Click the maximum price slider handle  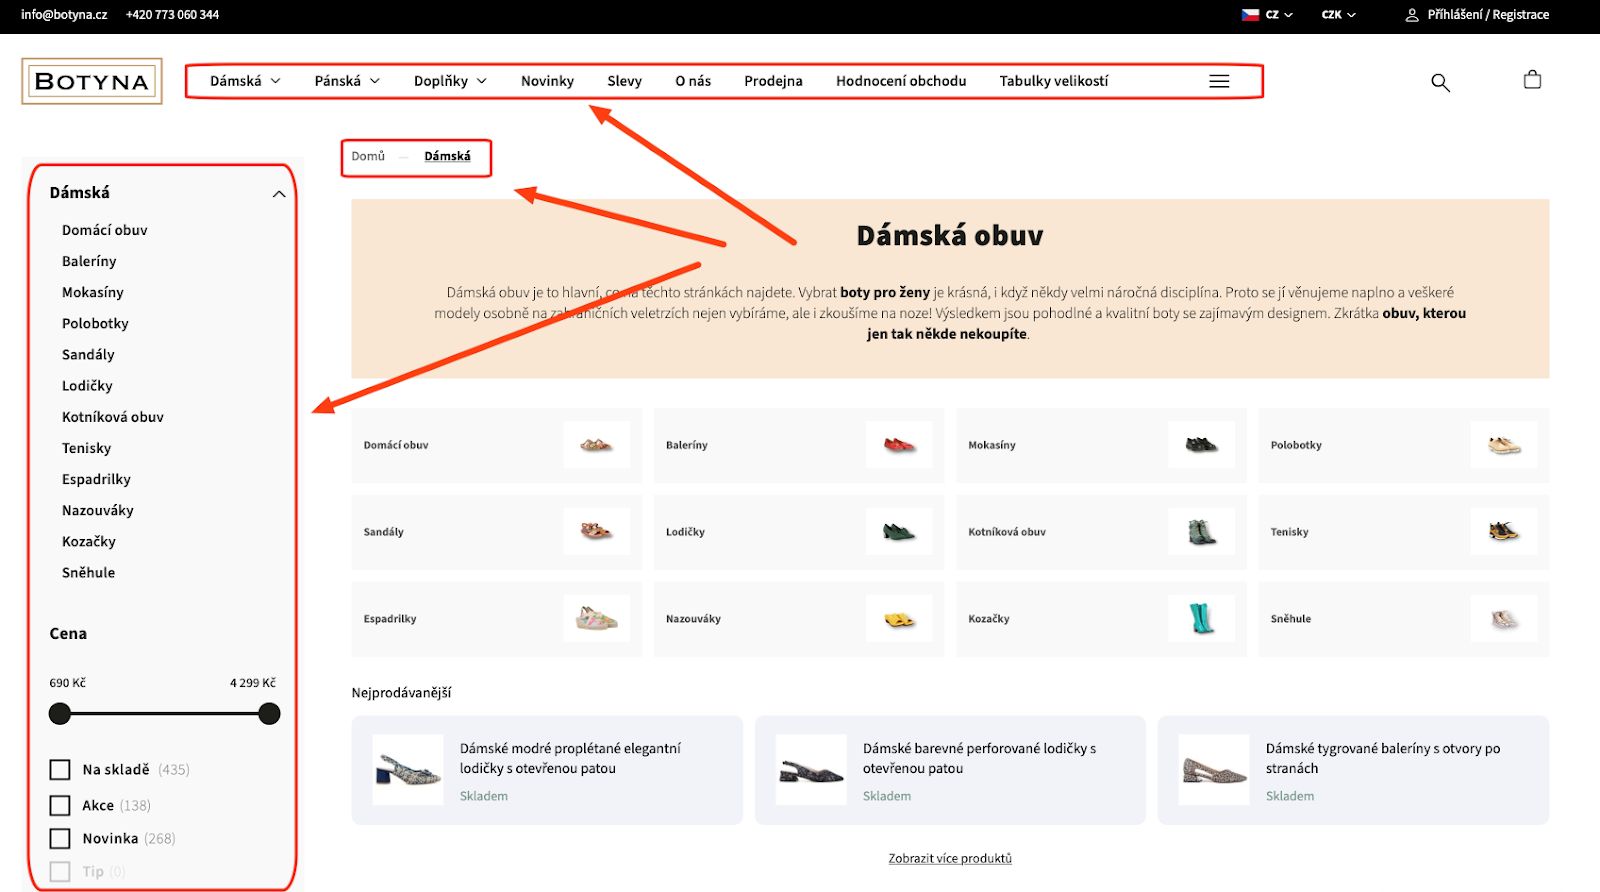click(x=269, y=713)
